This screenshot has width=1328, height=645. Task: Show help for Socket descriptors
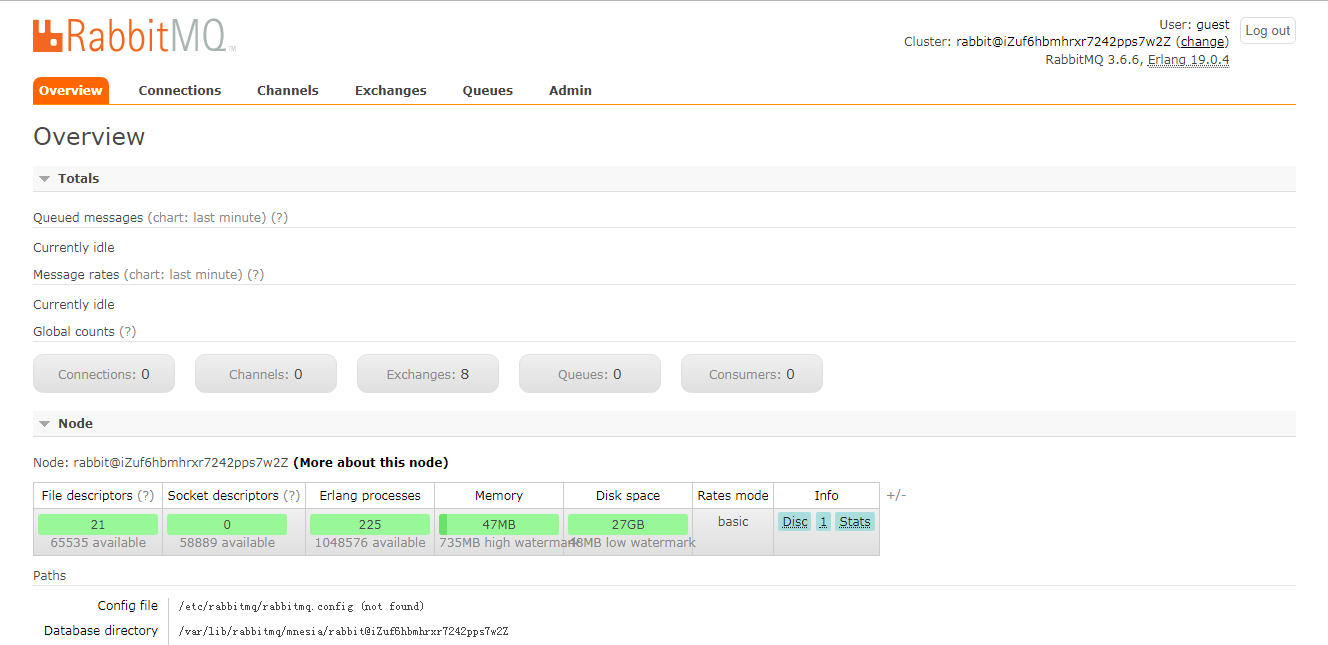click(x=292, y=495)
